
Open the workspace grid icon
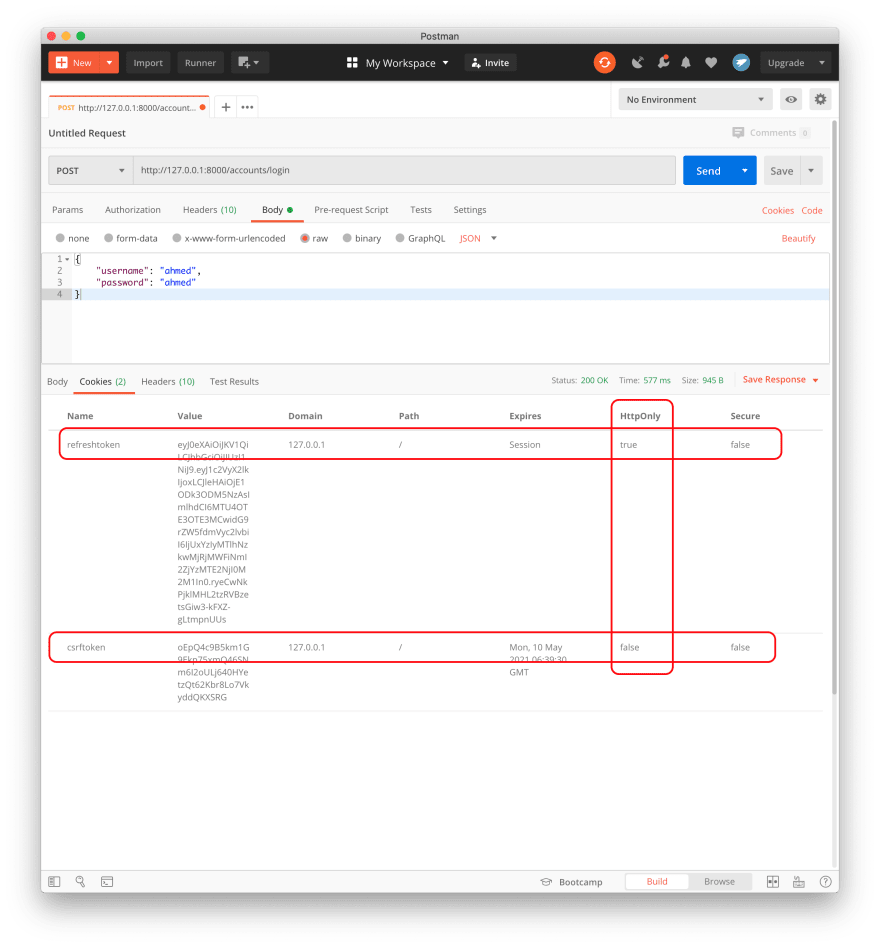[352, 63]
